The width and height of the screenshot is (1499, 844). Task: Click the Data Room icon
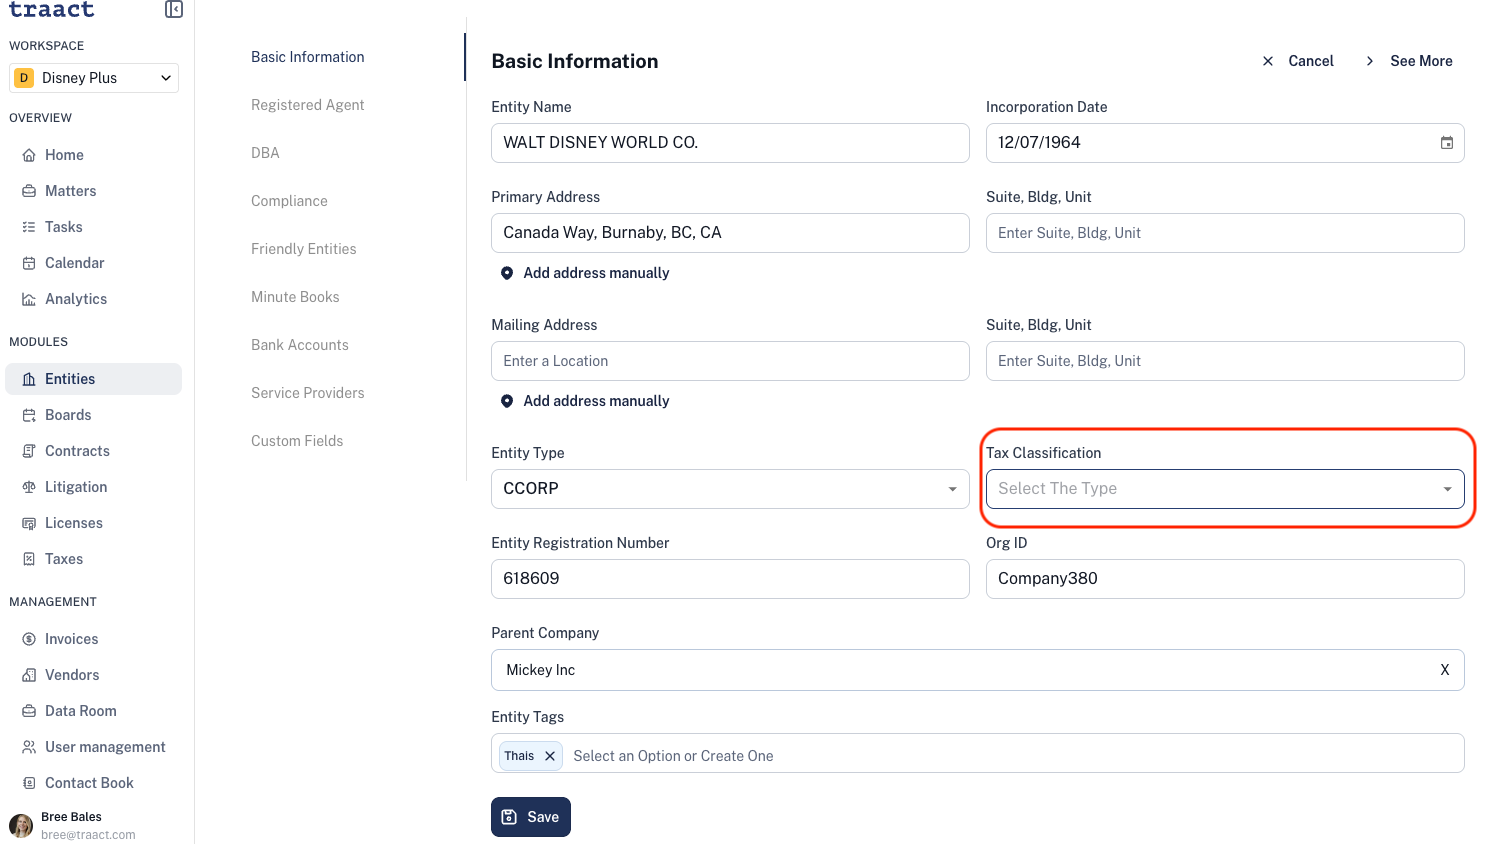click(29, 711)
